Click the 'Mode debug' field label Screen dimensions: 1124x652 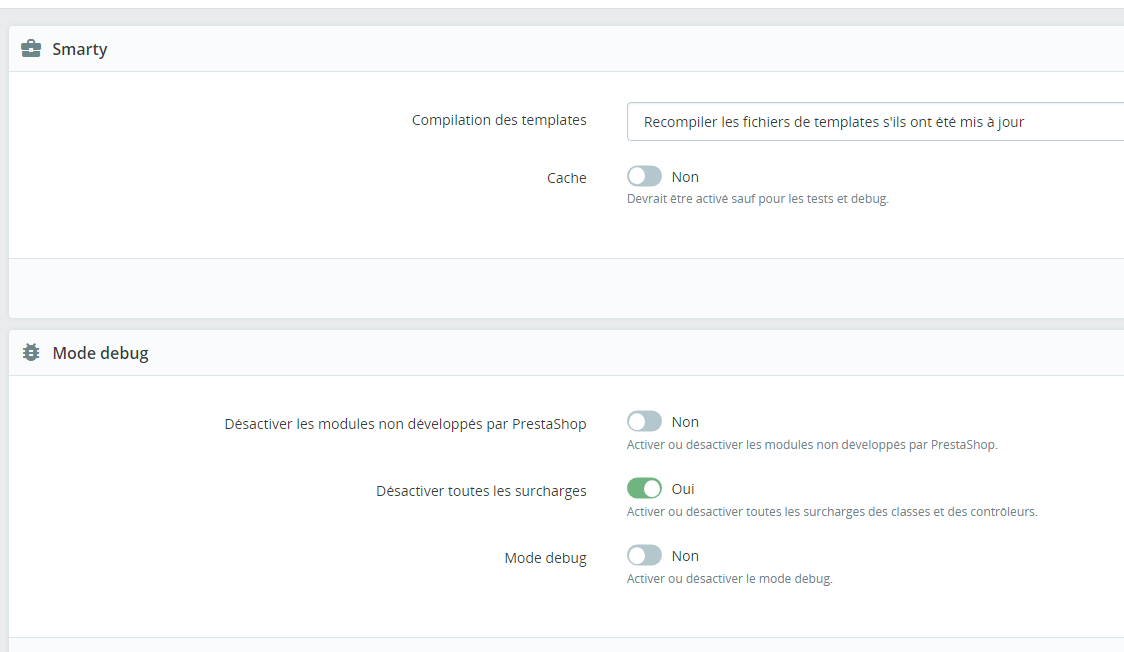tap(545, 558)
